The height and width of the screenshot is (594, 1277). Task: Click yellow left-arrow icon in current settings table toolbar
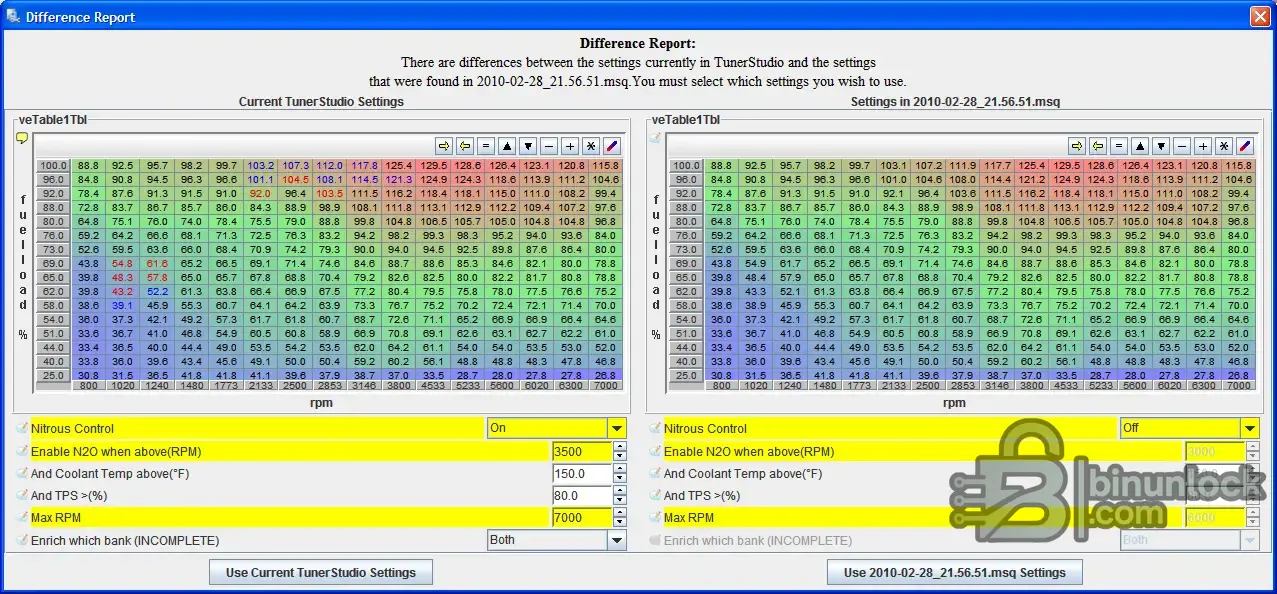pos(465,145)
